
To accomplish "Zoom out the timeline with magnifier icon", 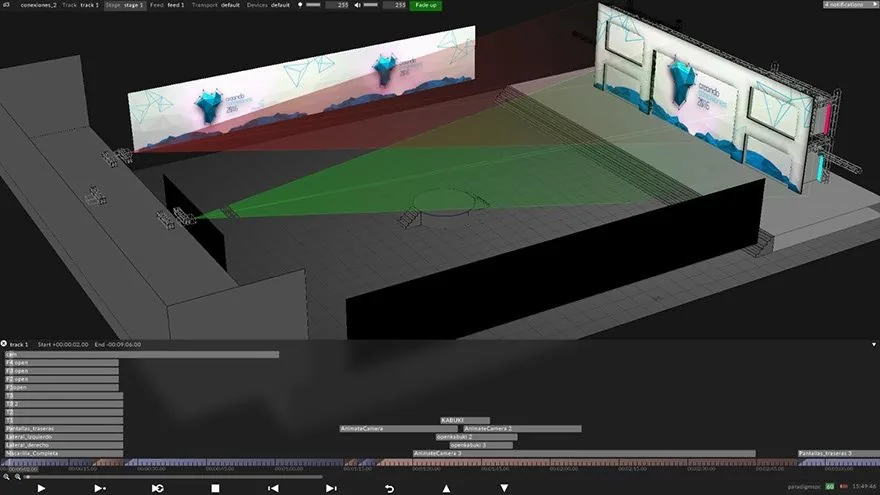I will pos(6,477).
